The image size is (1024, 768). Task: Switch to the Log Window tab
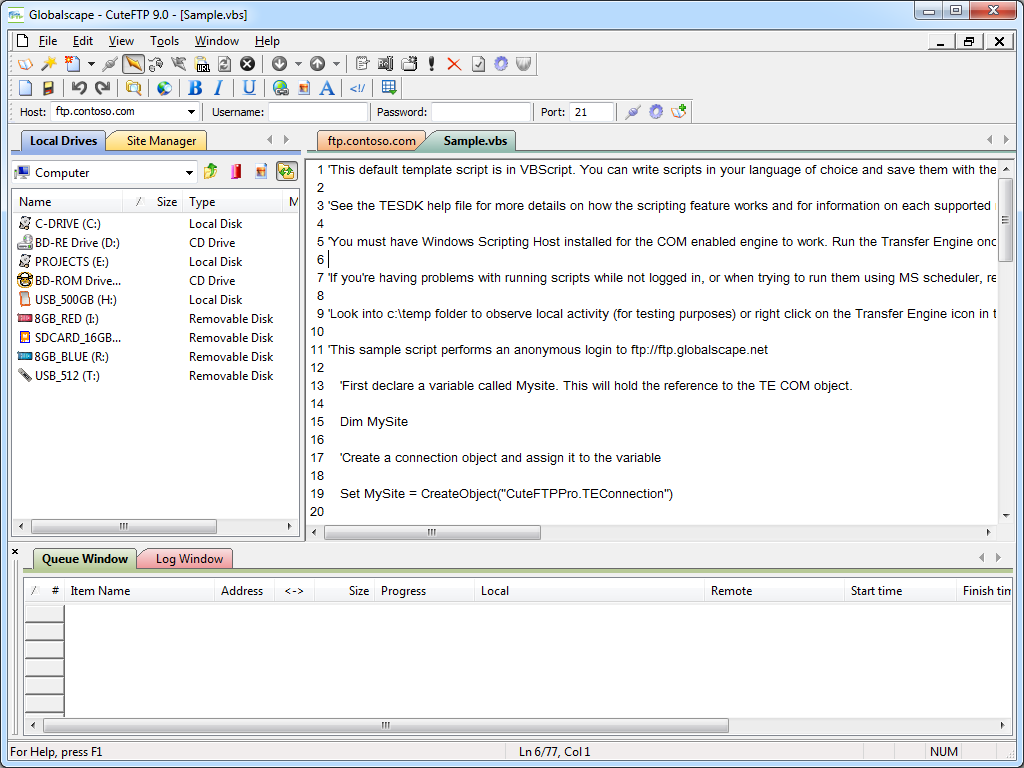pyautogui.click(x=189, y=559)
